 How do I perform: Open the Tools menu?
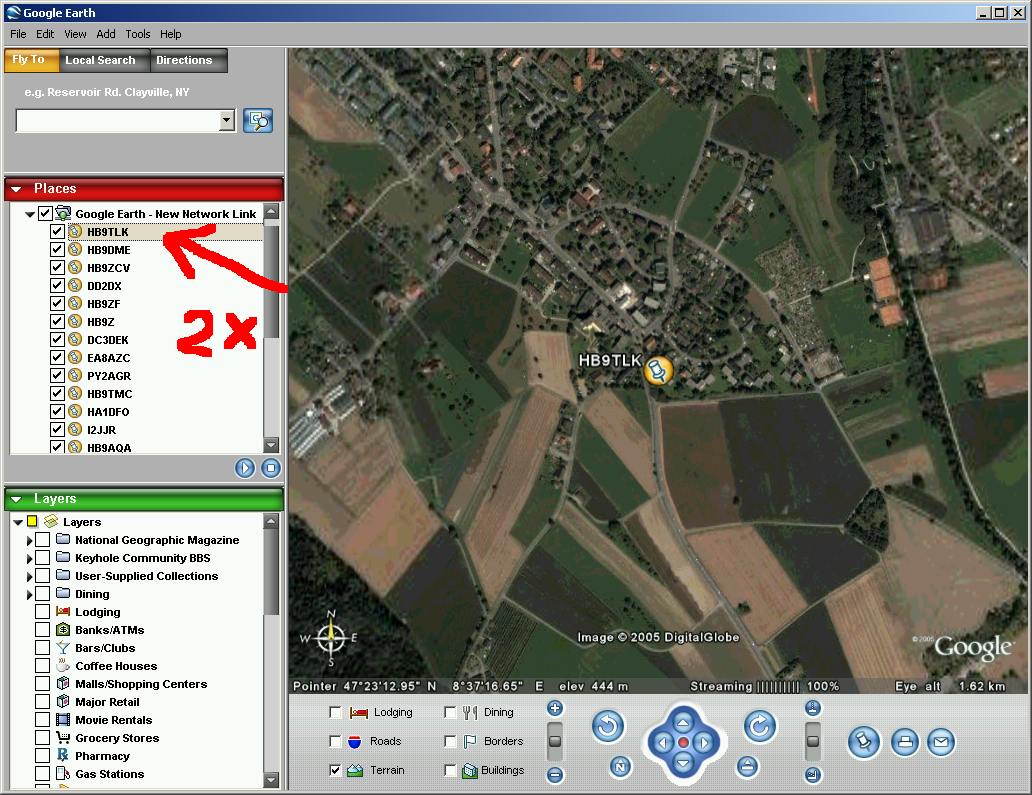tap(138, 34)
